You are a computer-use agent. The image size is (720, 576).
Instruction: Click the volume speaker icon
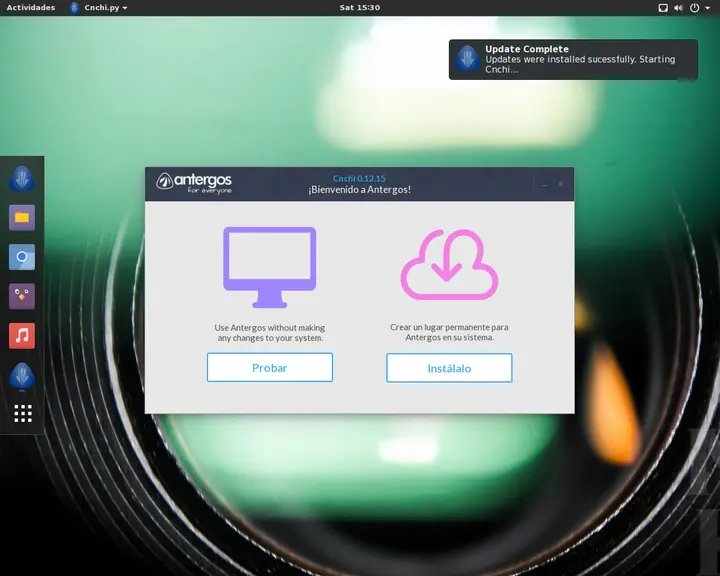click(x=678, y=8)
